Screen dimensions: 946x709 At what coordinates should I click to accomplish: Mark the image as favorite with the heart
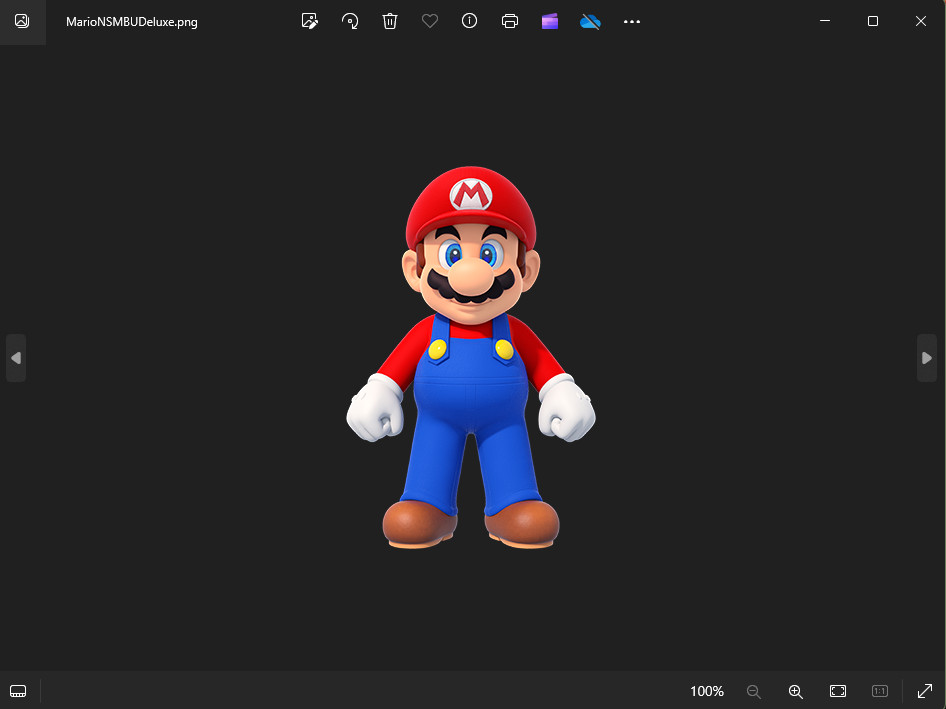[430, 21]
